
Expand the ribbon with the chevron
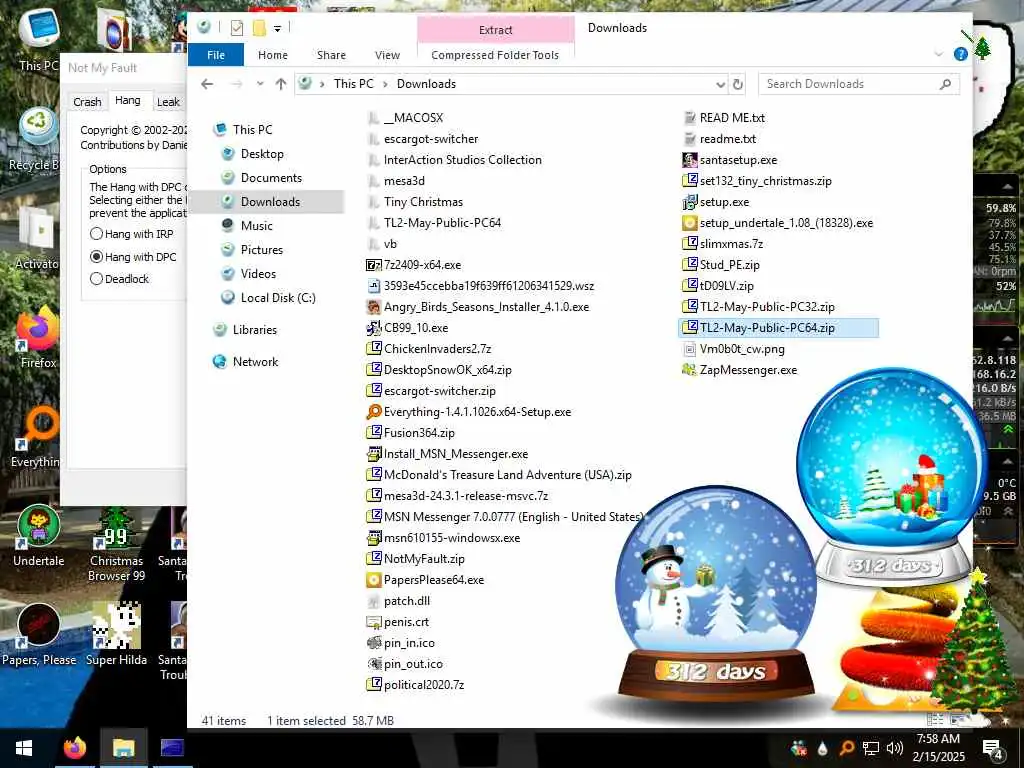(x=938, y=54)
